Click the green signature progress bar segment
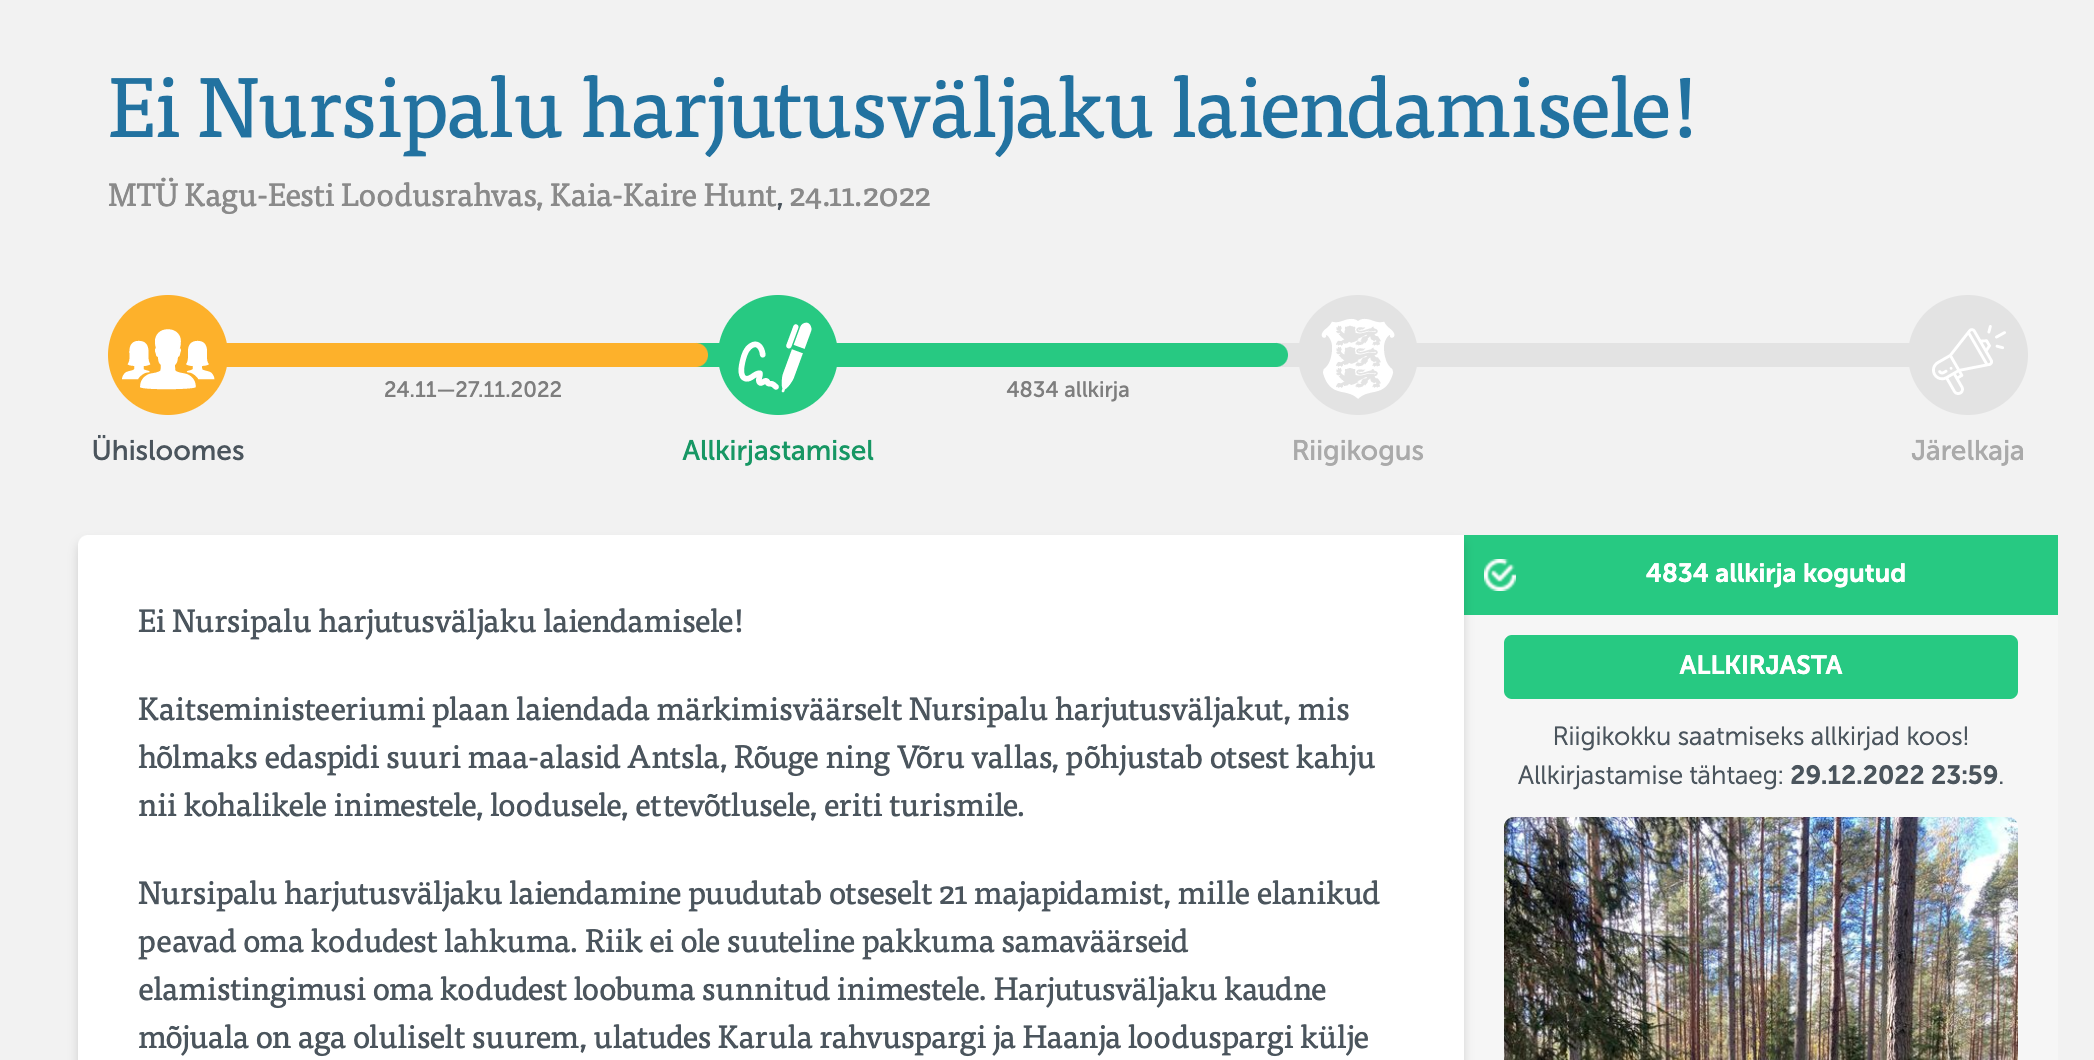This screenshot has width=2094, height=1060. pos(1062,355)
